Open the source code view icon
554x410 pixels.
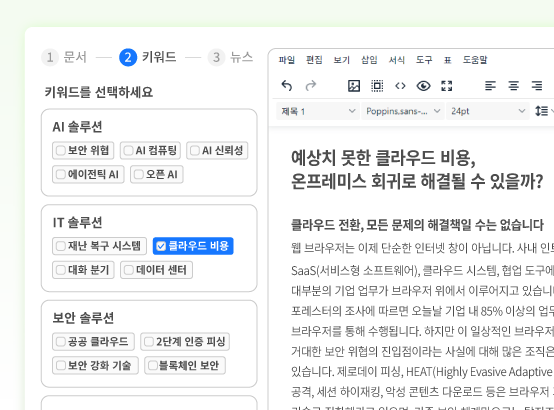coord(400,86)
